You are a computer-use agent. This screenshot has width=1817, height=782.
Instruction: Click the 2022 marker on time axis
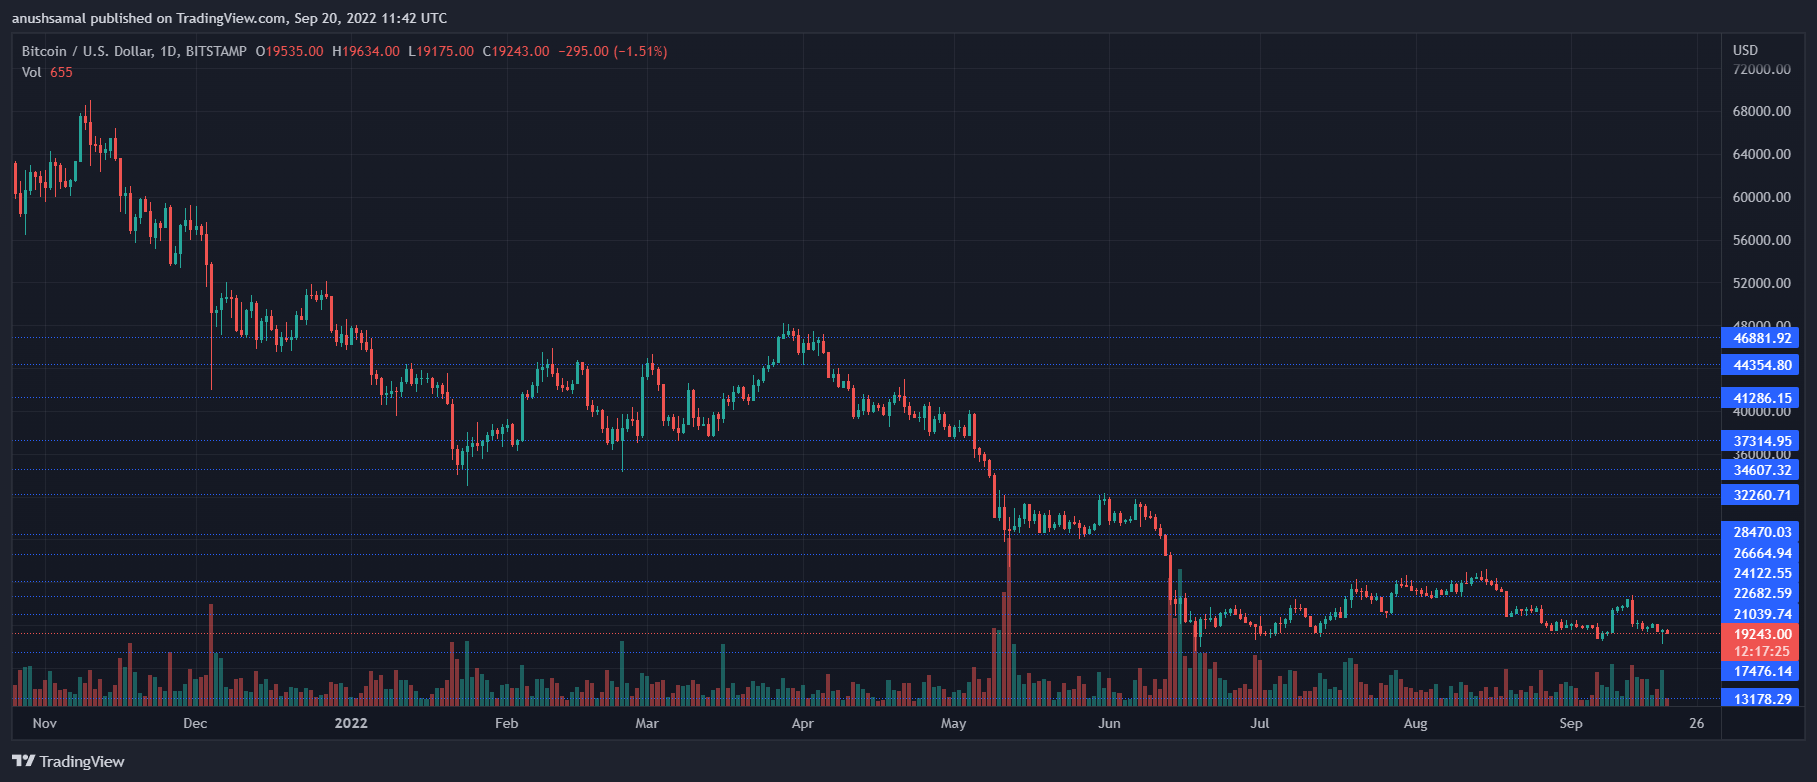point(351,723)
